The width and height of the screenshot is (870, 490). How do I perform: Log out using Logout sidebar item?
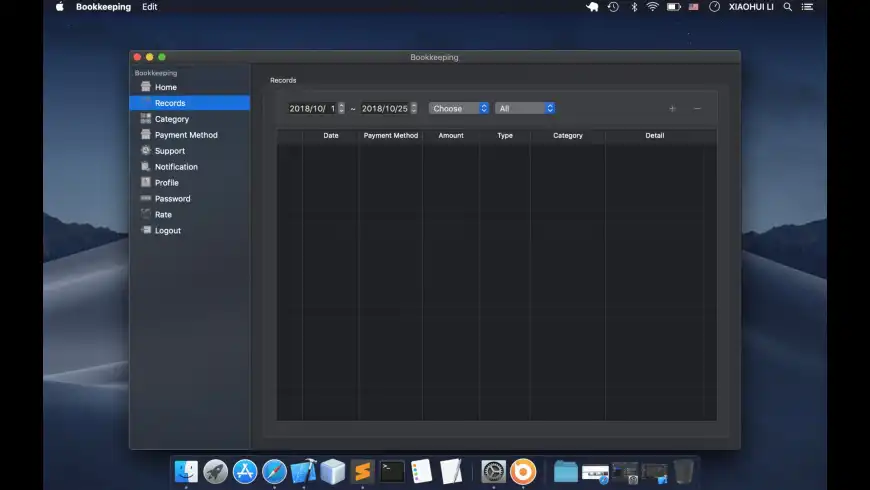click(167, 231)
